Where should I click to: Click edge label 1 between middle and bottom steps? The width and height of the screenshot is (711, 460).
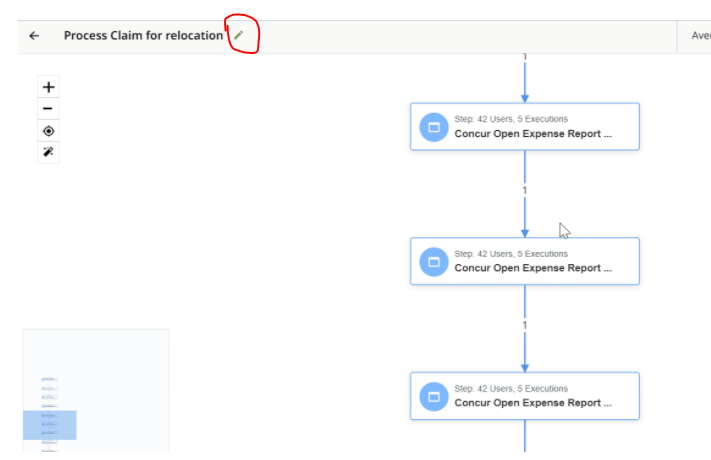pos(525,325)
